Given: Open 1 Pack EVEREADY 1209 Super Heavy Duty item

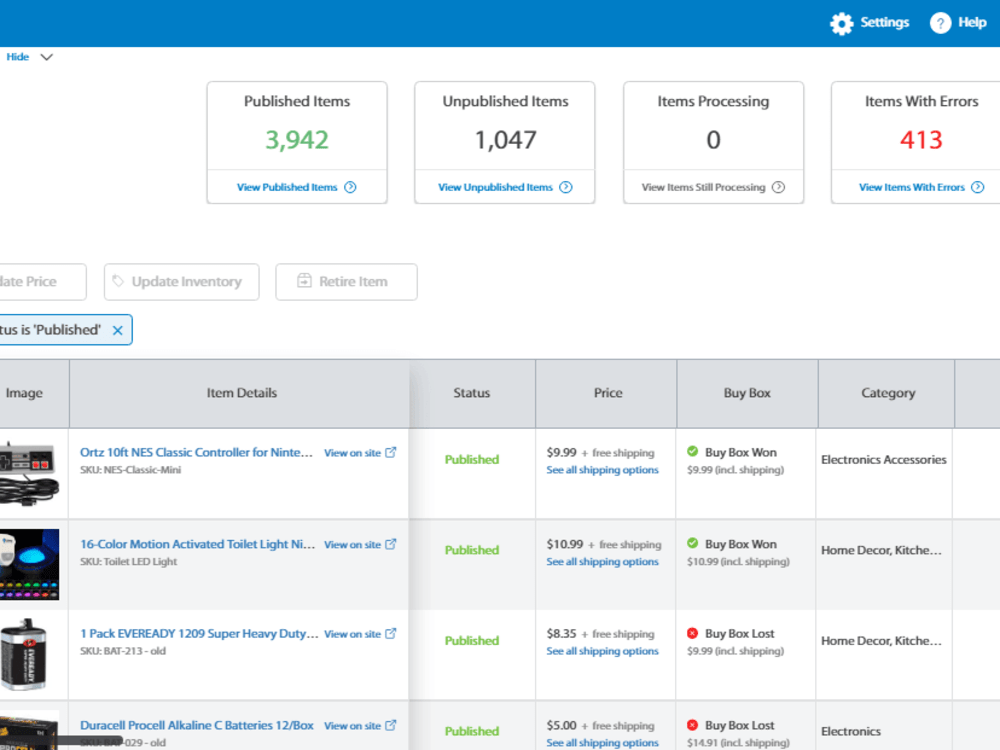Looking at the screenshot, I should tap(199, 633).
